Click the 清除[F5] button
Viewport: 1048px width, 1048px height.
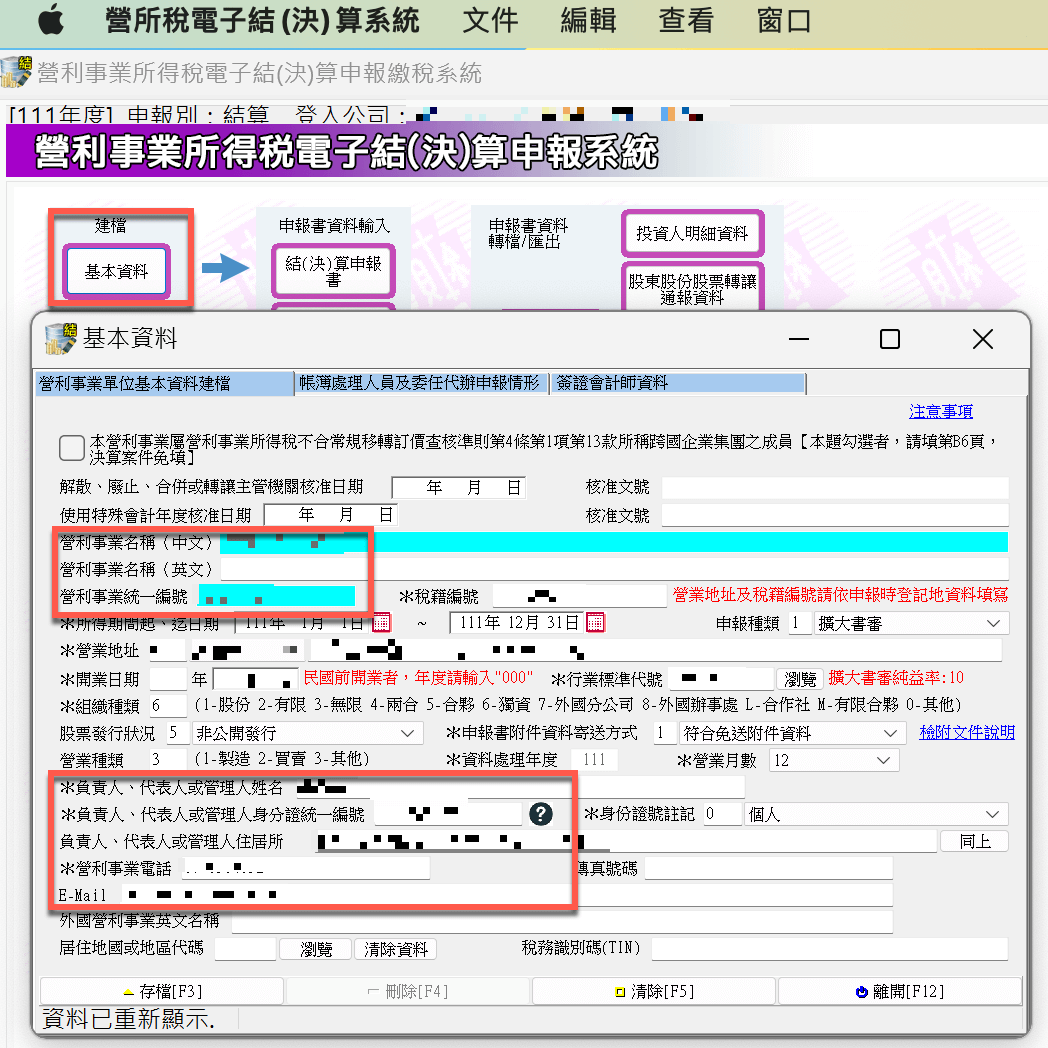point(654,991)
